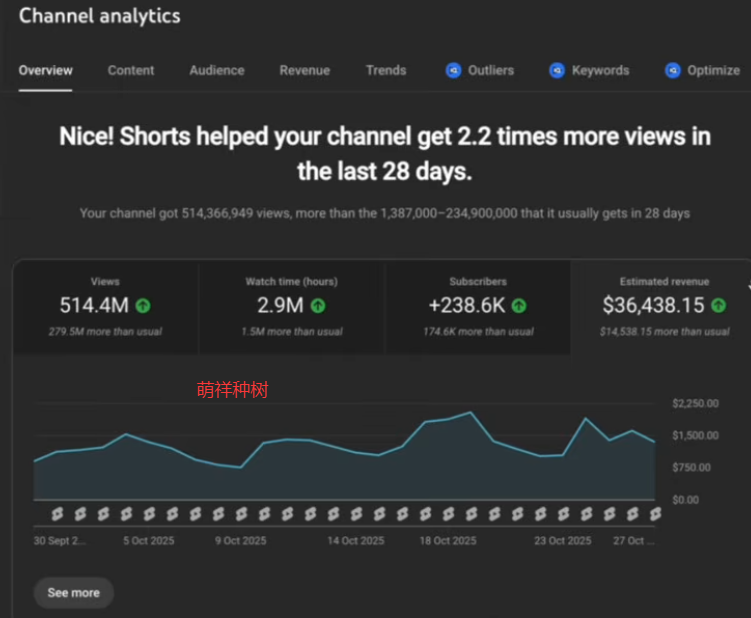Click the $2,250.00 axis label
The width and height of the screenshot is (751, 618).
[x=695, y=403]
